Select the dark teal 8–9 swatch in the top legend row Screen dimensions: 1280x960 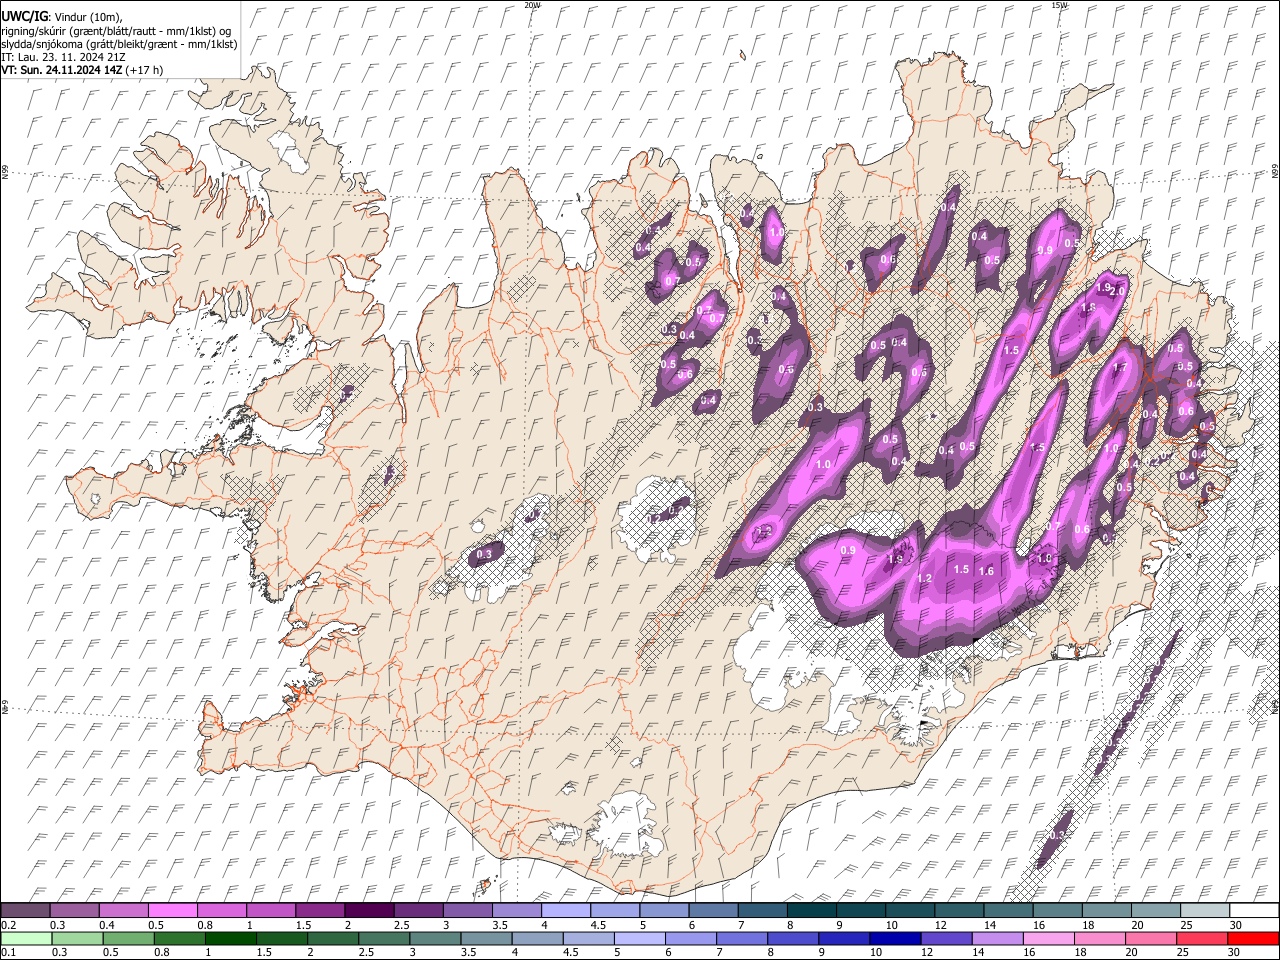(x=811, y=911)
